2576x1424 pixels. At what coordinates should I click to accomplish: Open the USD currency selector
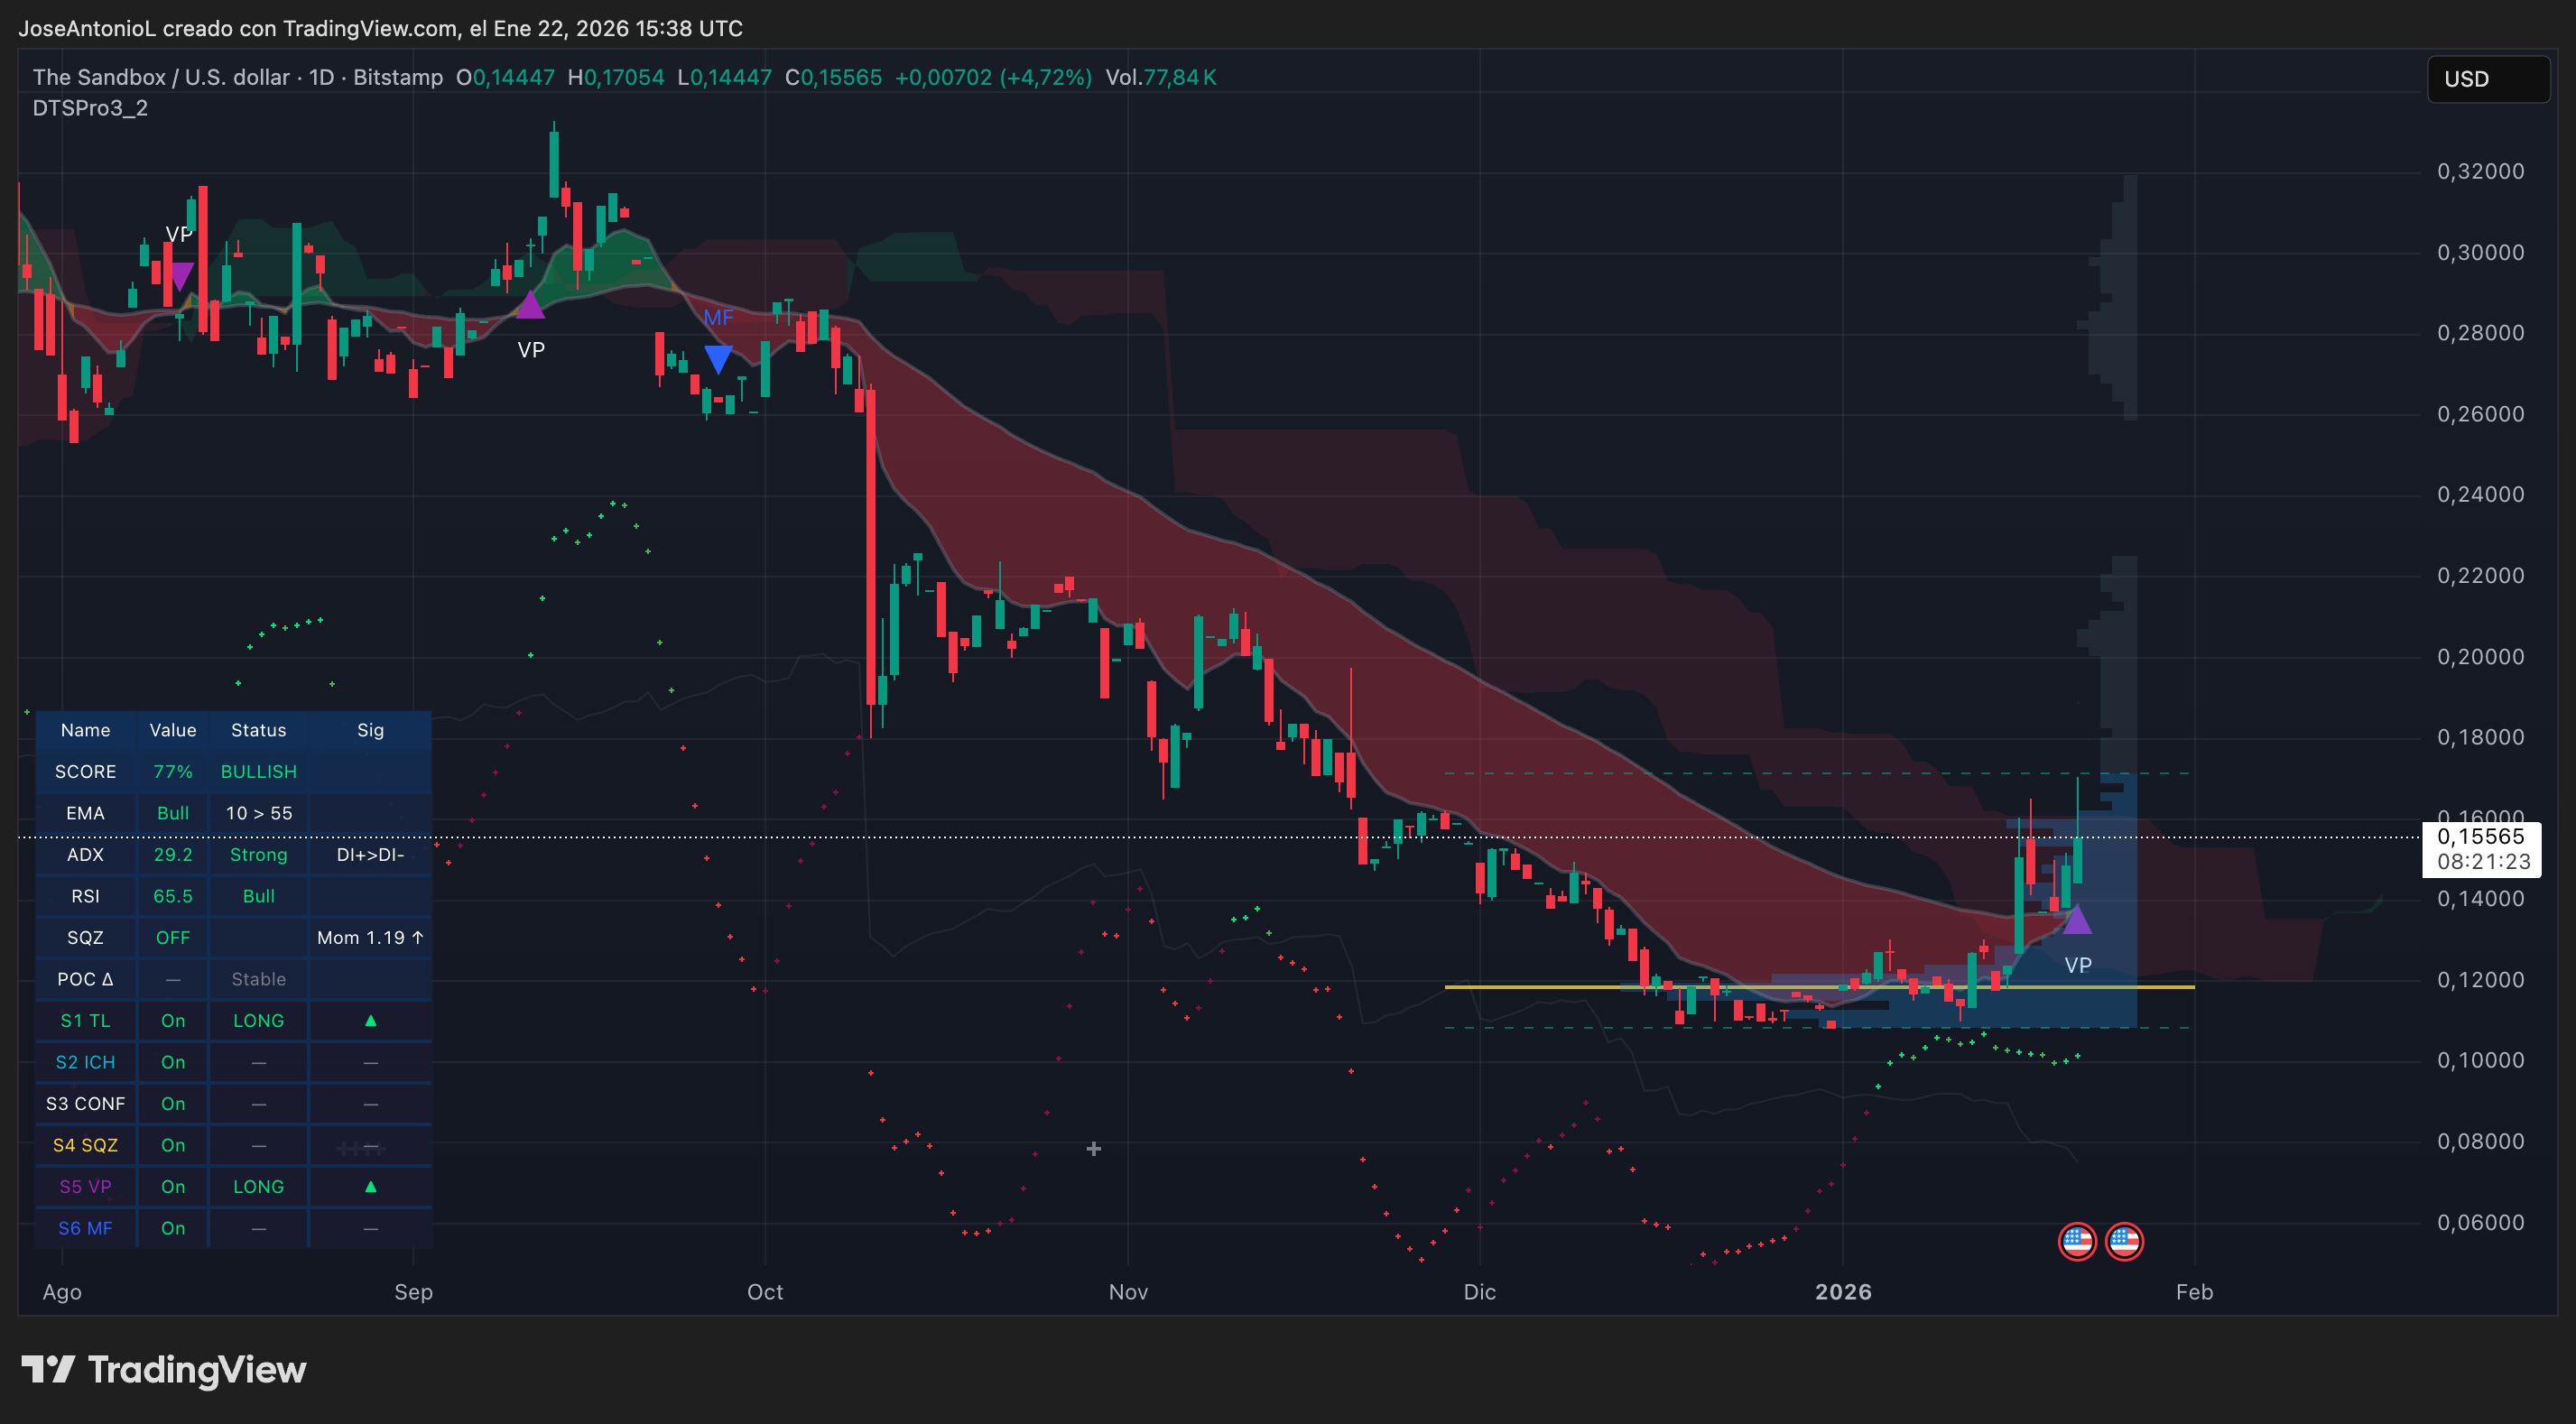pyautogui.click(x=2487, y=79)
